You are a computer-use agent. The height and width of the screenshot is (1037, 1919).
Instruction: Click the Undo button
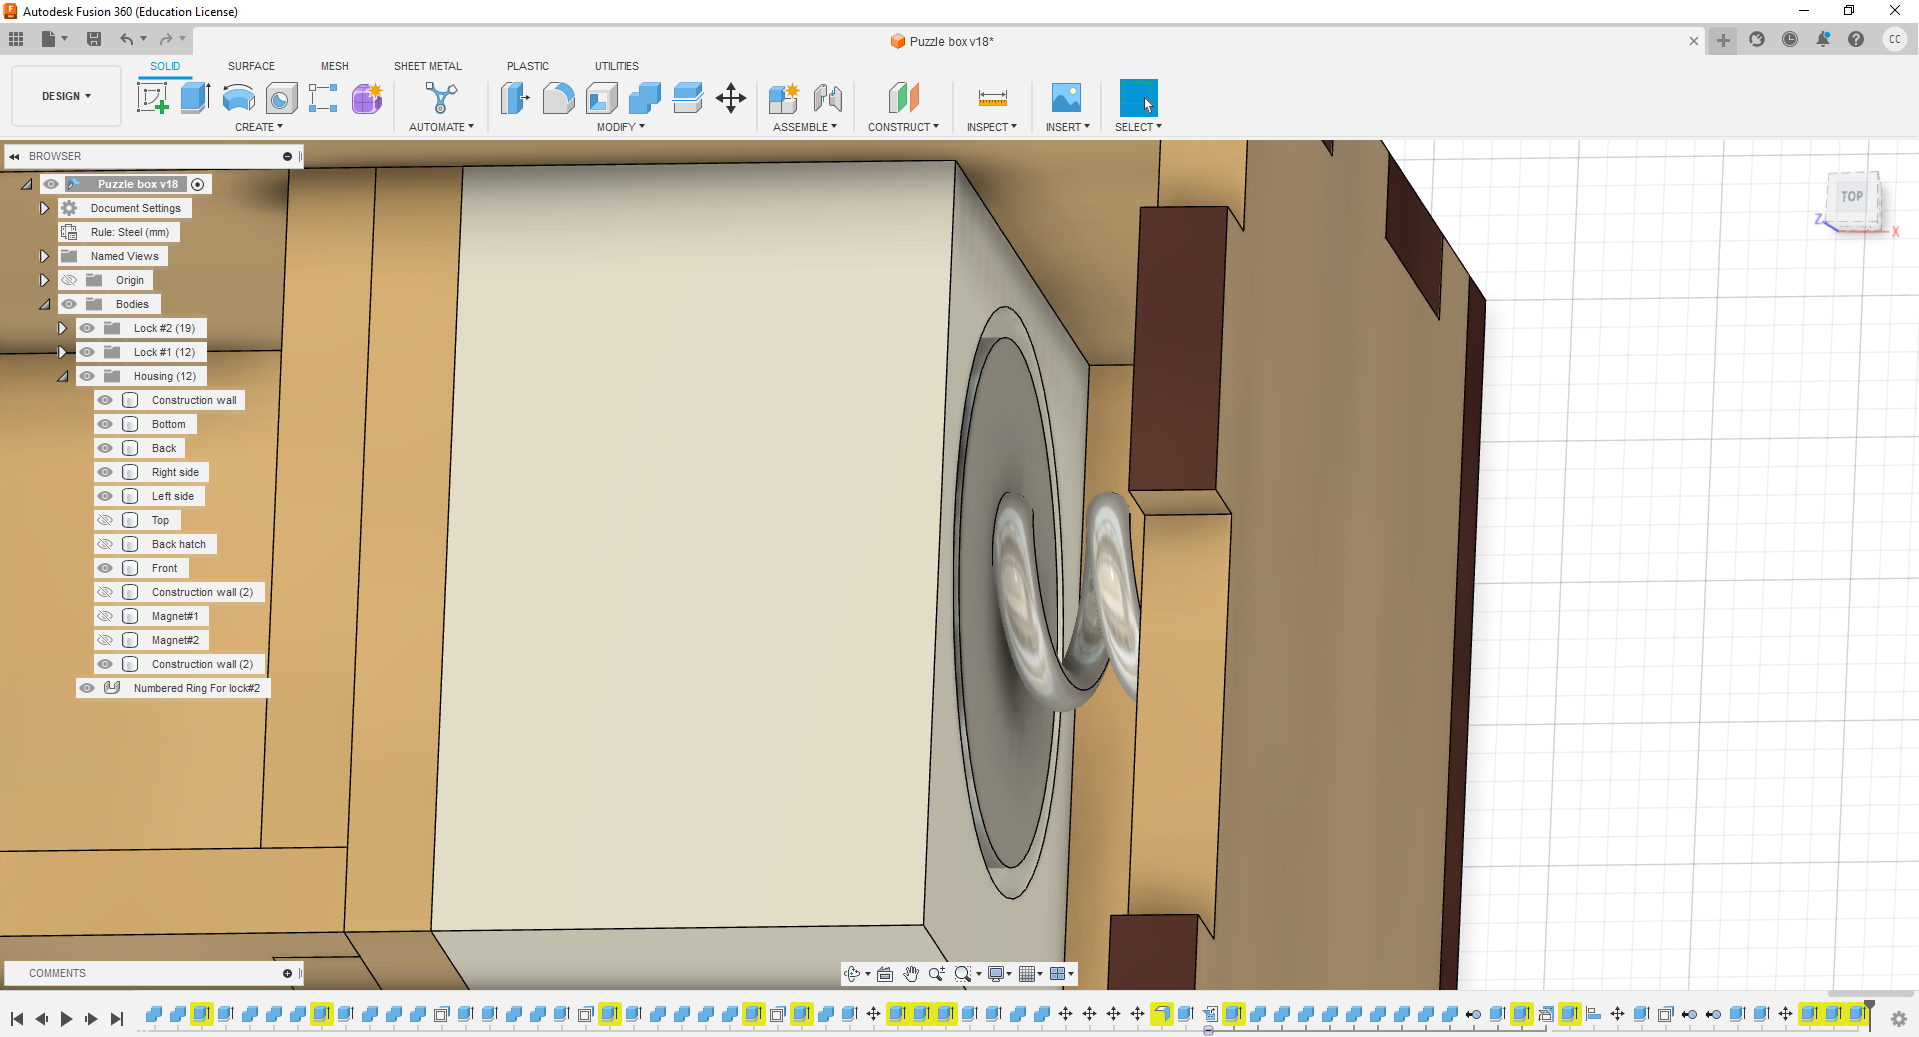(127, 39)
